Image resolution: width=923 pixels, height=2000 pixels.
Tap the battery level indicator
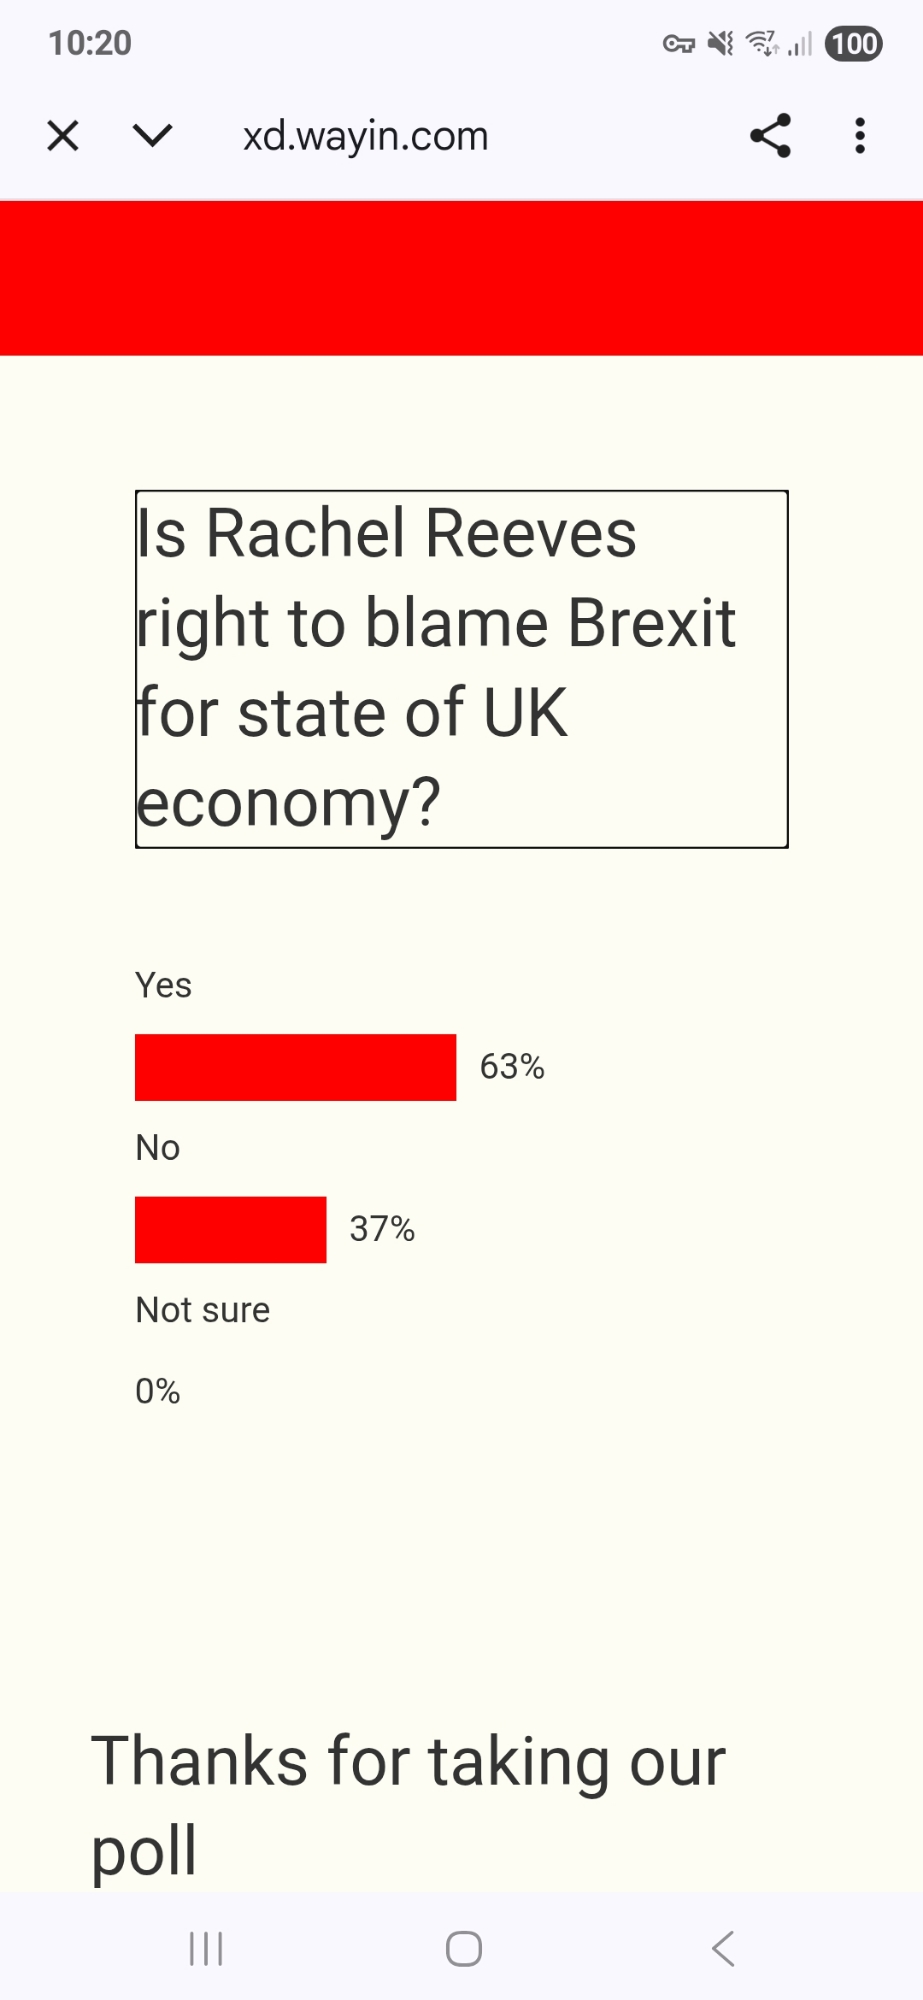853,44
